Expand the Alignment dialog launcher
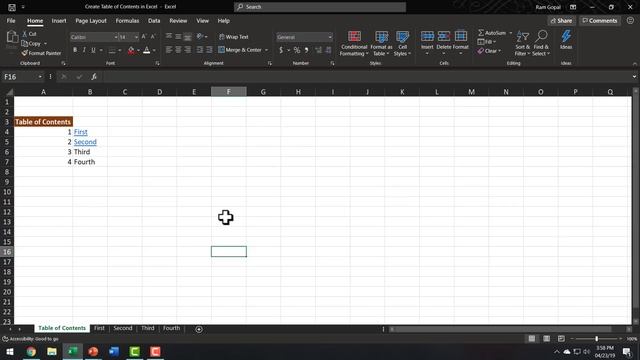Screen dimensions: 640x360 coord(269,64)
